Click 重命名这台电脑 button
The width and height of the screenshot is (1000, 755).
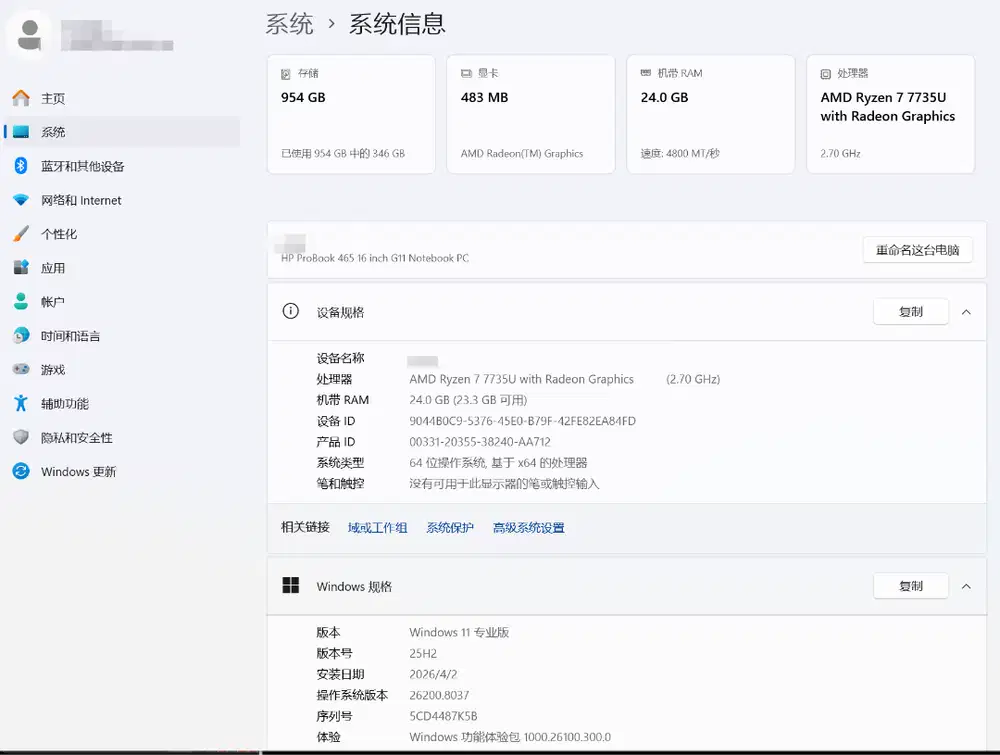point(917,250)
